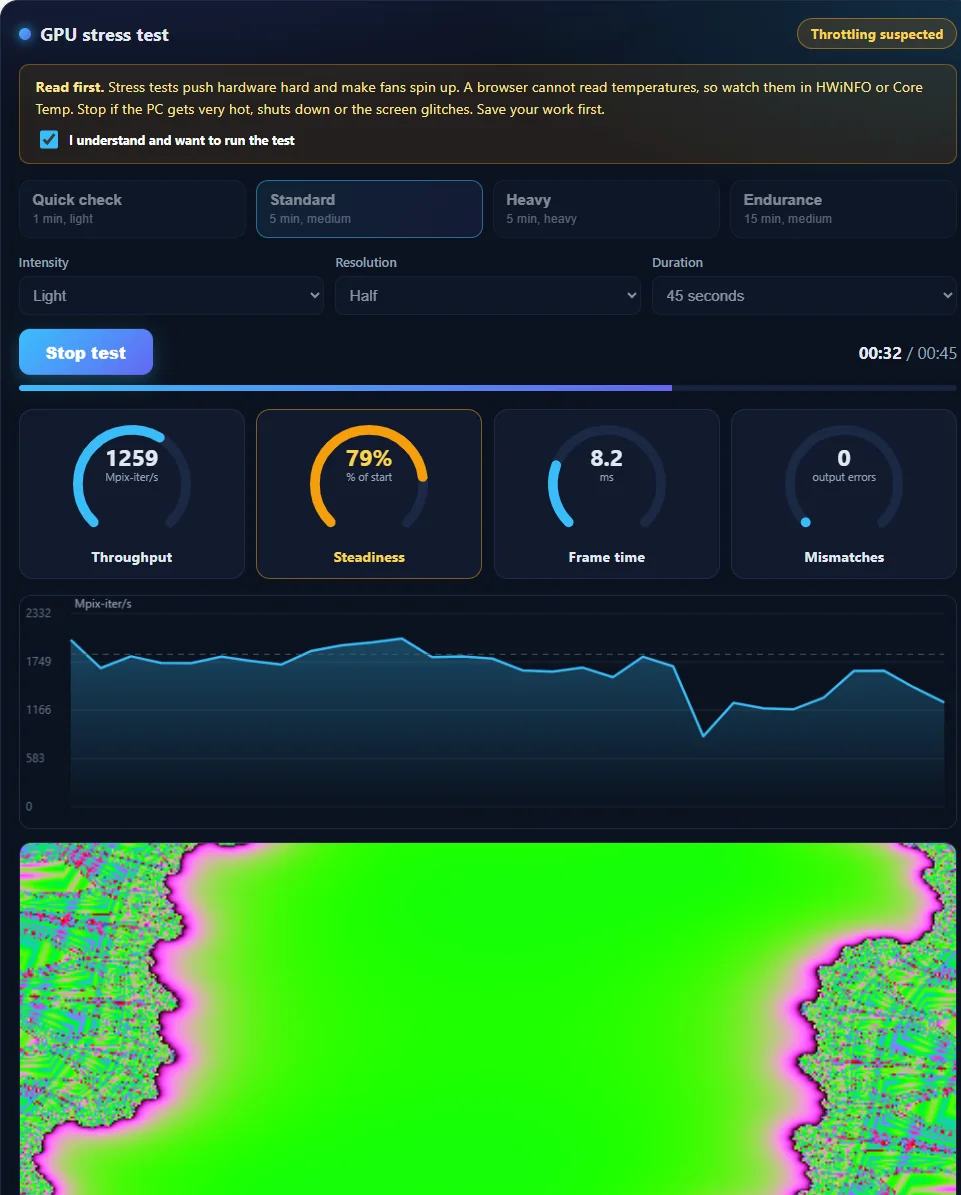The height and width of the screenshot is (1195, 961).
Task: Click the Read first warning text
Action: click(479, 98)
